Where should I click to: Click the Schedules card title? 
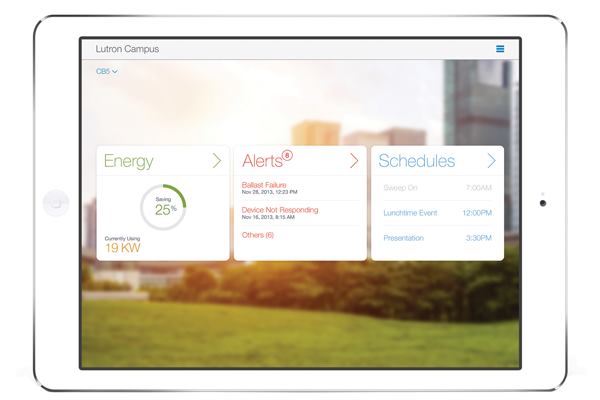(417, 161)
